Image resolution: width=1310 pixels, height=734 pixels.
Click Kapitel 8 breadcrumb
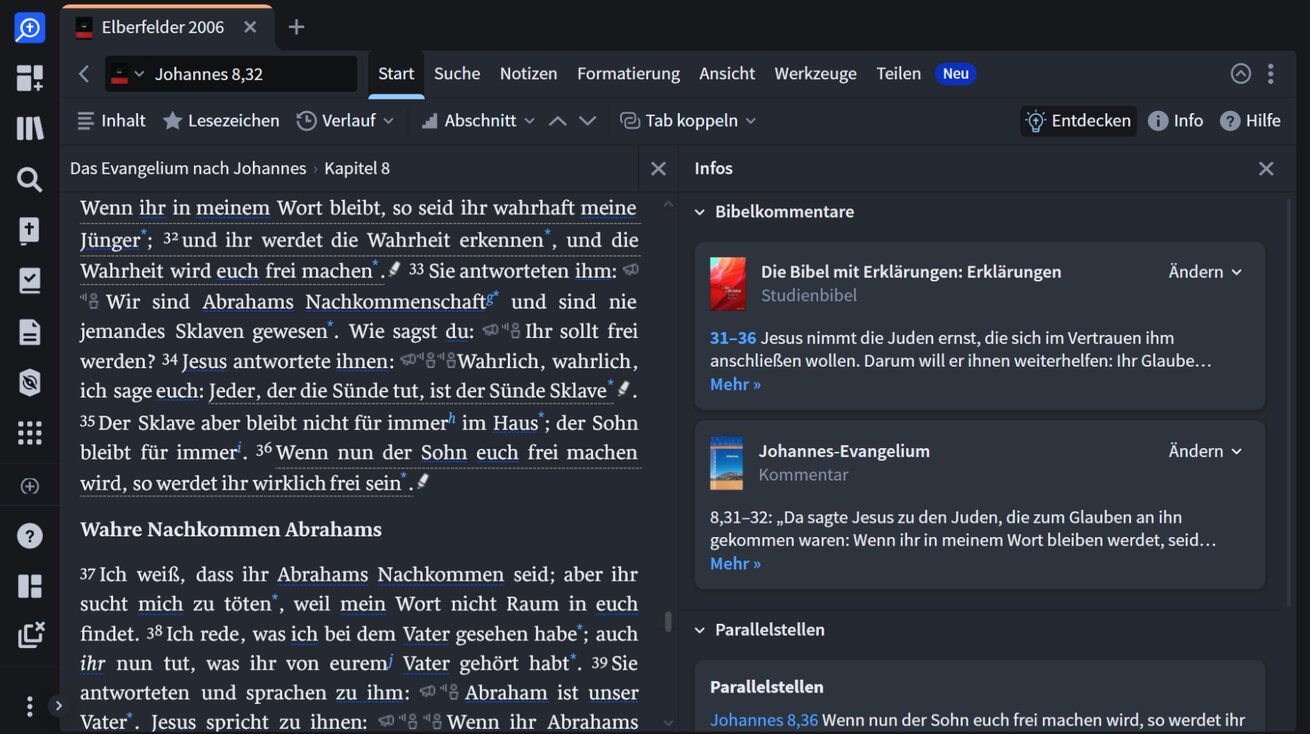coord(357,168)
